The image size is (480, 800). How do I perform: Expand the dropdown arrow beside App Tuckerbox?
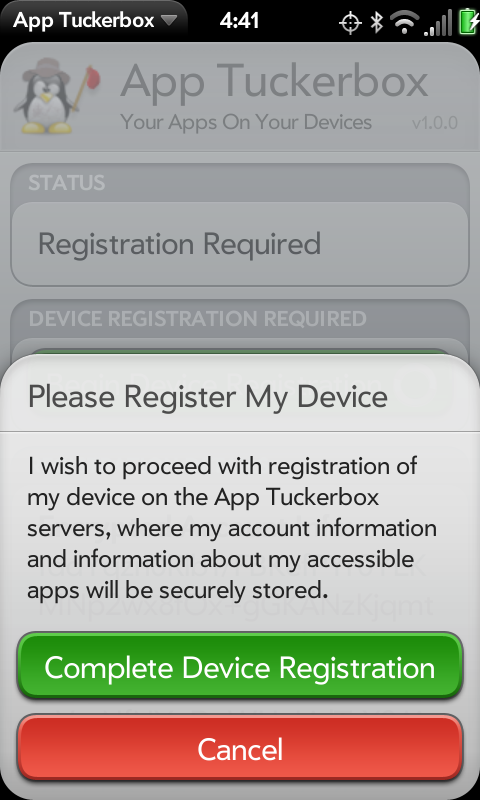click(168, 21)
